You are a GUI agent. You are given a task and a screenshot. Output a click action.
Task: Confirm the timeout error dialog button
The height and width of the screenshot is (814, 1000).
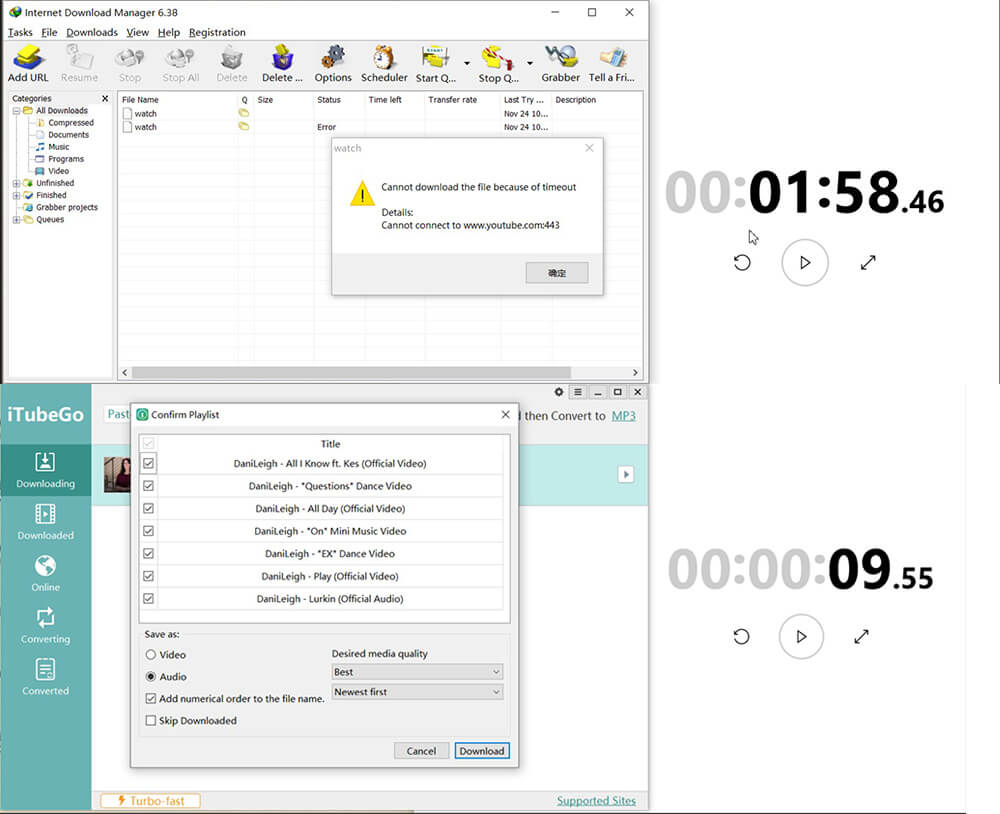[x=557, y=272]
